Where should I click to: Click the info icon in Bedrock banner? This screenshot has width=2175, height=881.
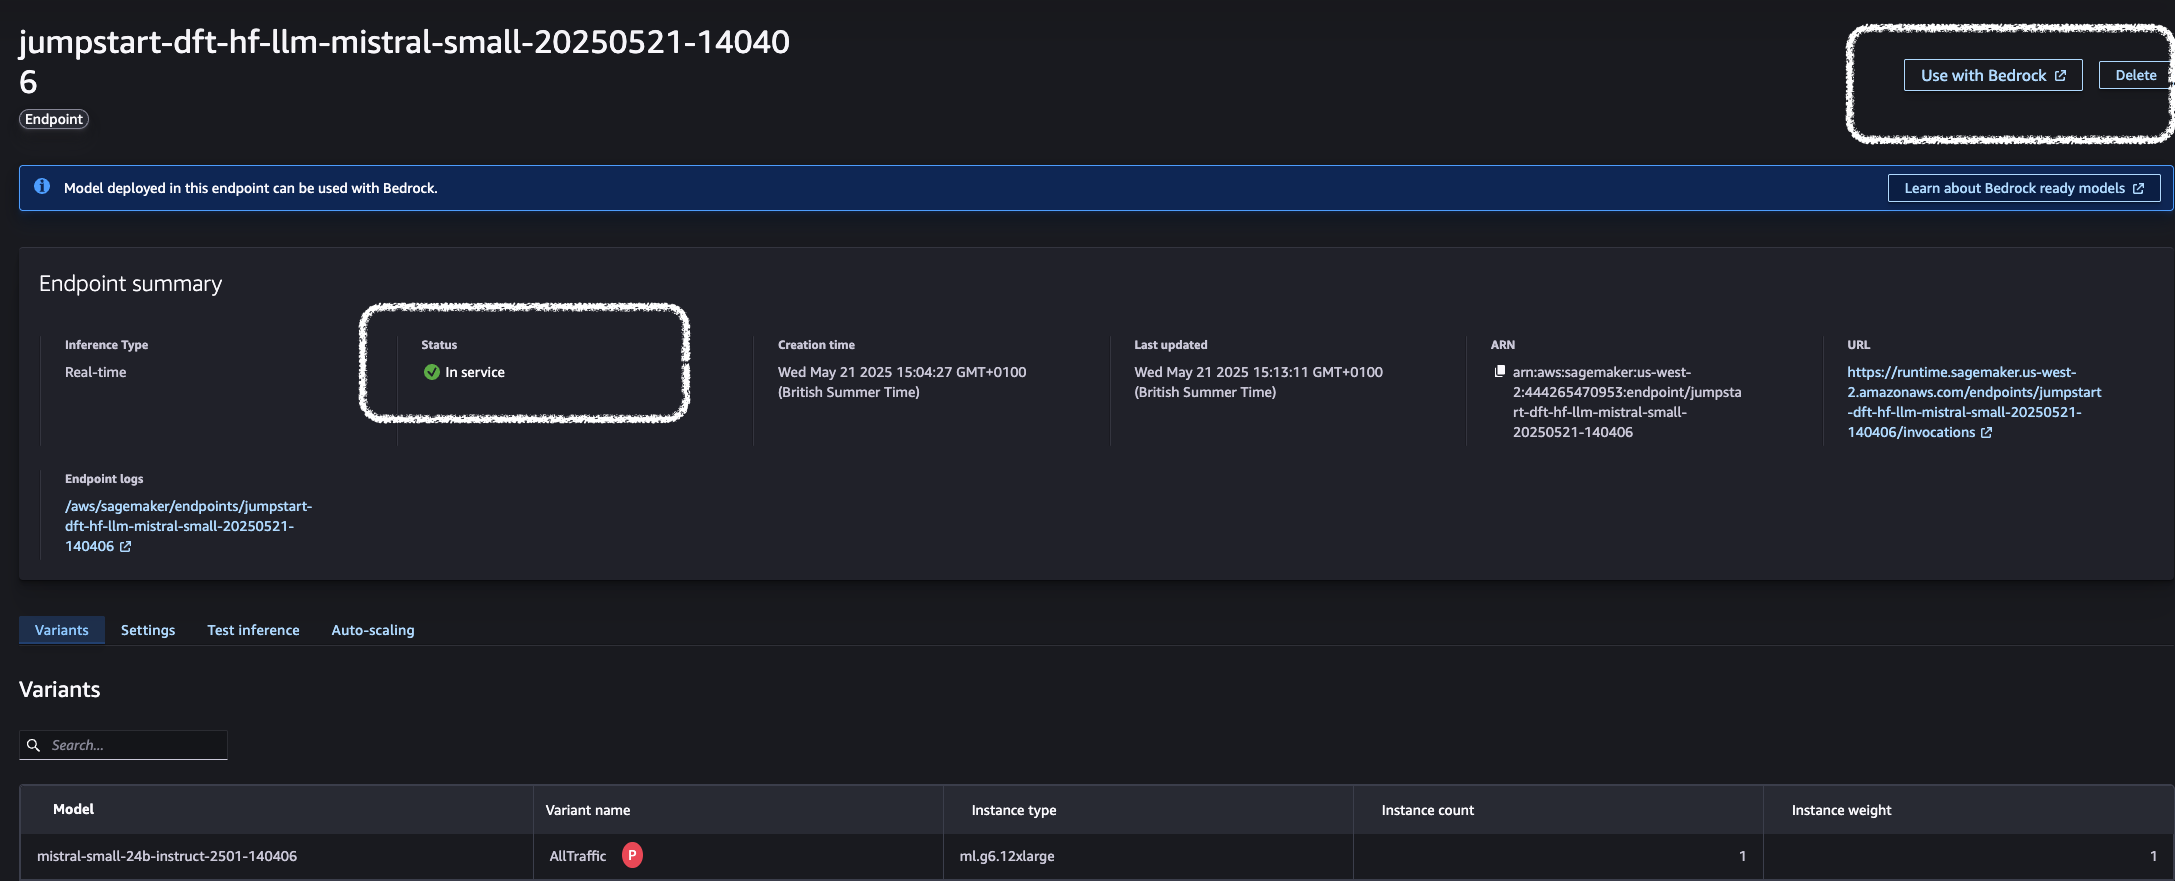point(42,186)
